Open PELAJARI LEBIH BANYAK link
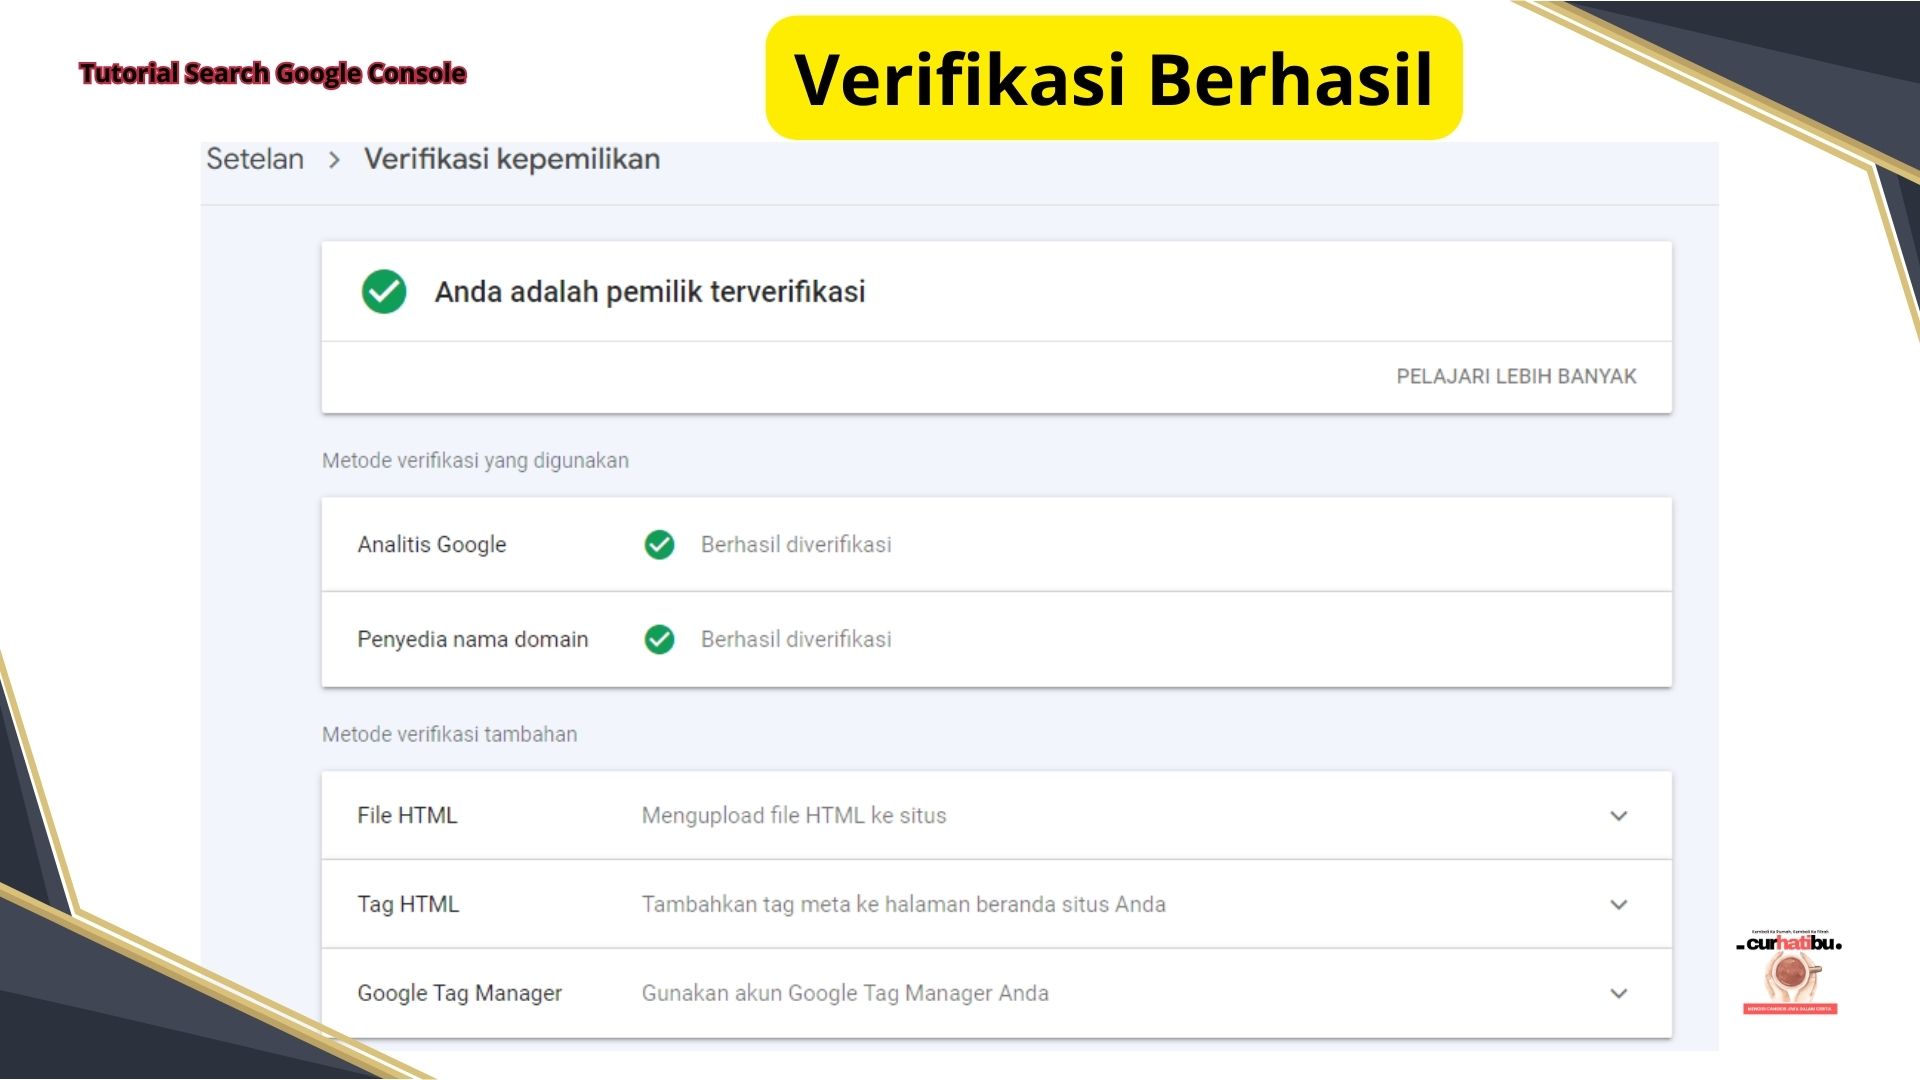This screenshot has height=1080, width=1920. click(1515, 377)
